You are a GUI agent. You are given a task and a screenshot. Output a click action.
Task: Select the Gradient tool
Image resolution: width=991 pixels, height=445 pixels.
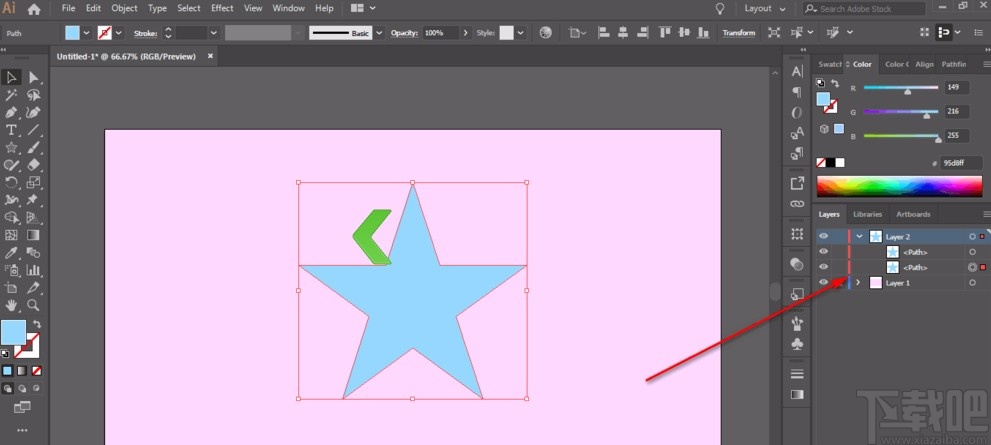click(33, 235)
